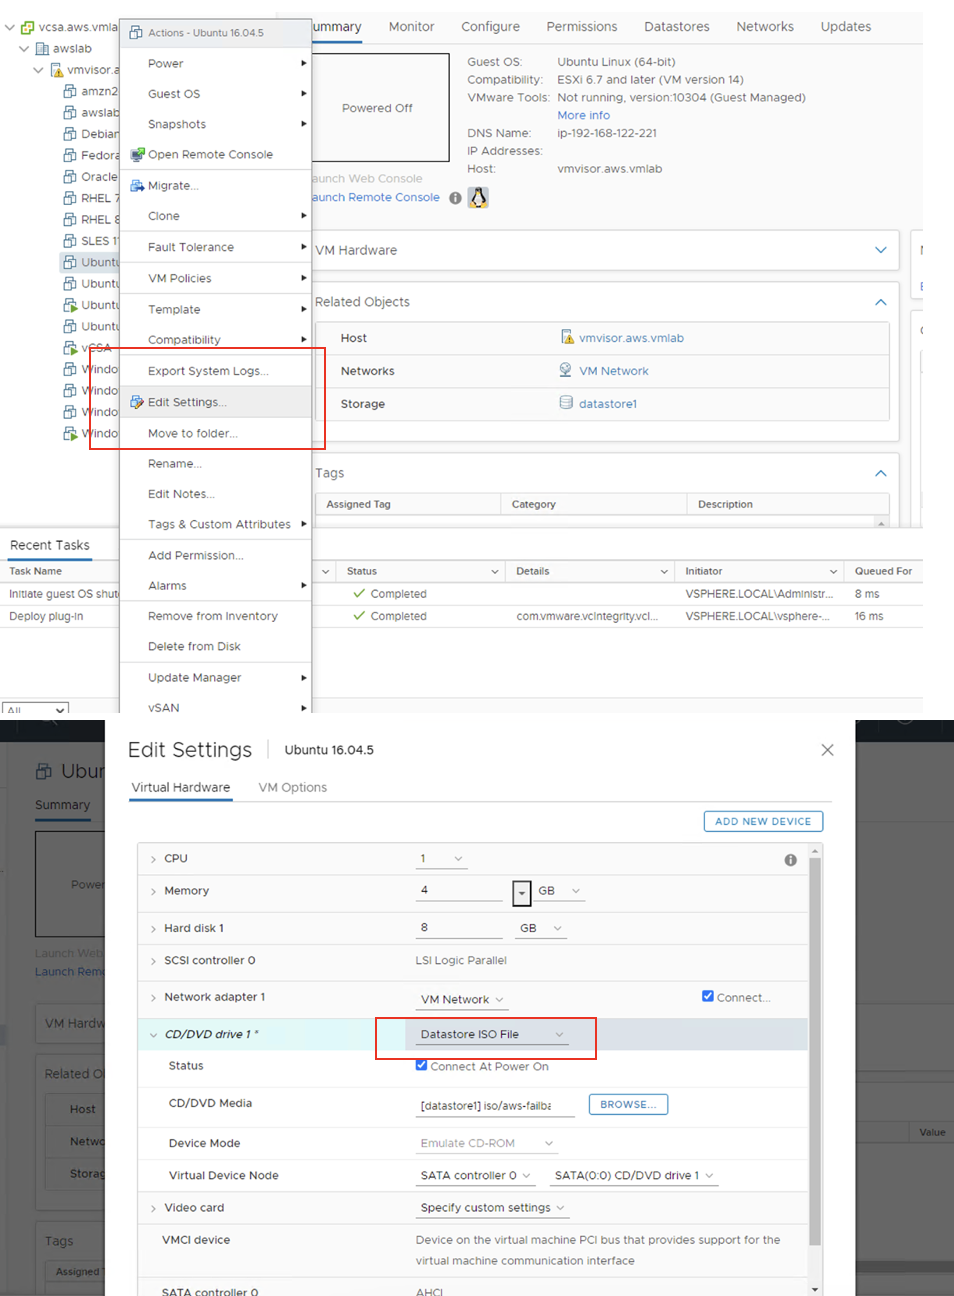
Task: Toggle the Connect checkbox for Network adapter 1
Action: click(x=707, y=995)
